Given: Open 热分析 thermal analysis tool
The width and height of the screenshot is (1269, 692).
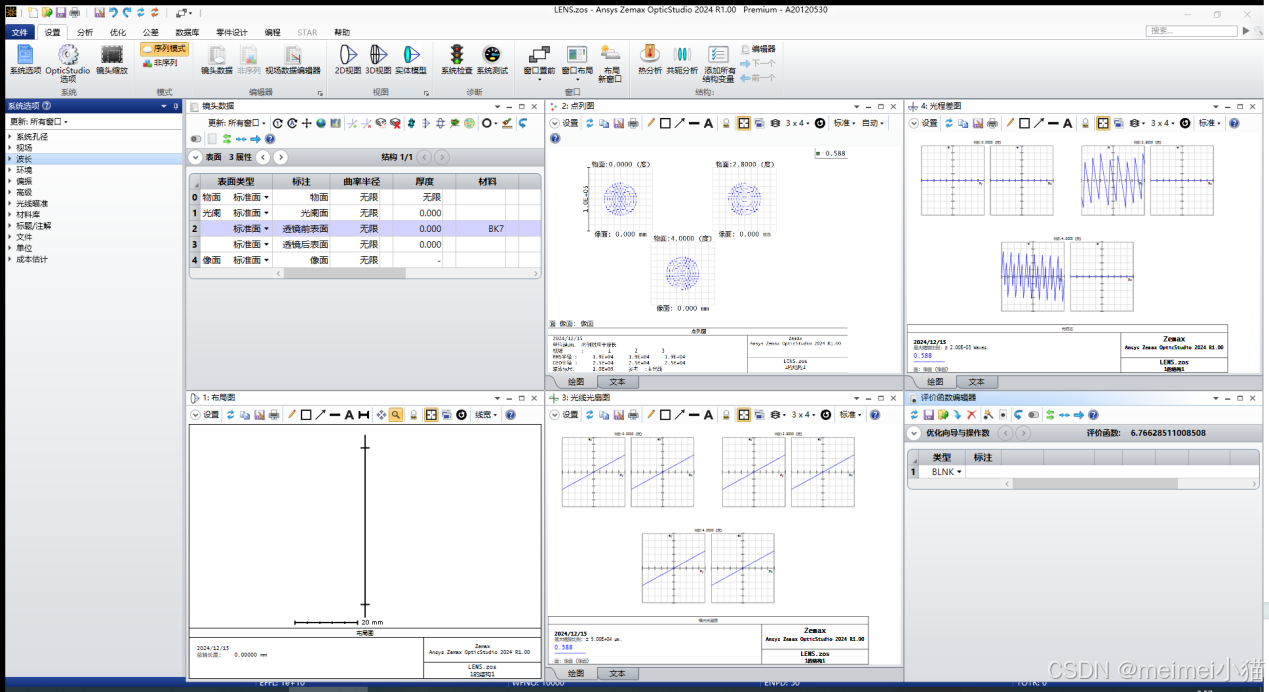Looking at the screenshot, I should click(x=649, y=60).
